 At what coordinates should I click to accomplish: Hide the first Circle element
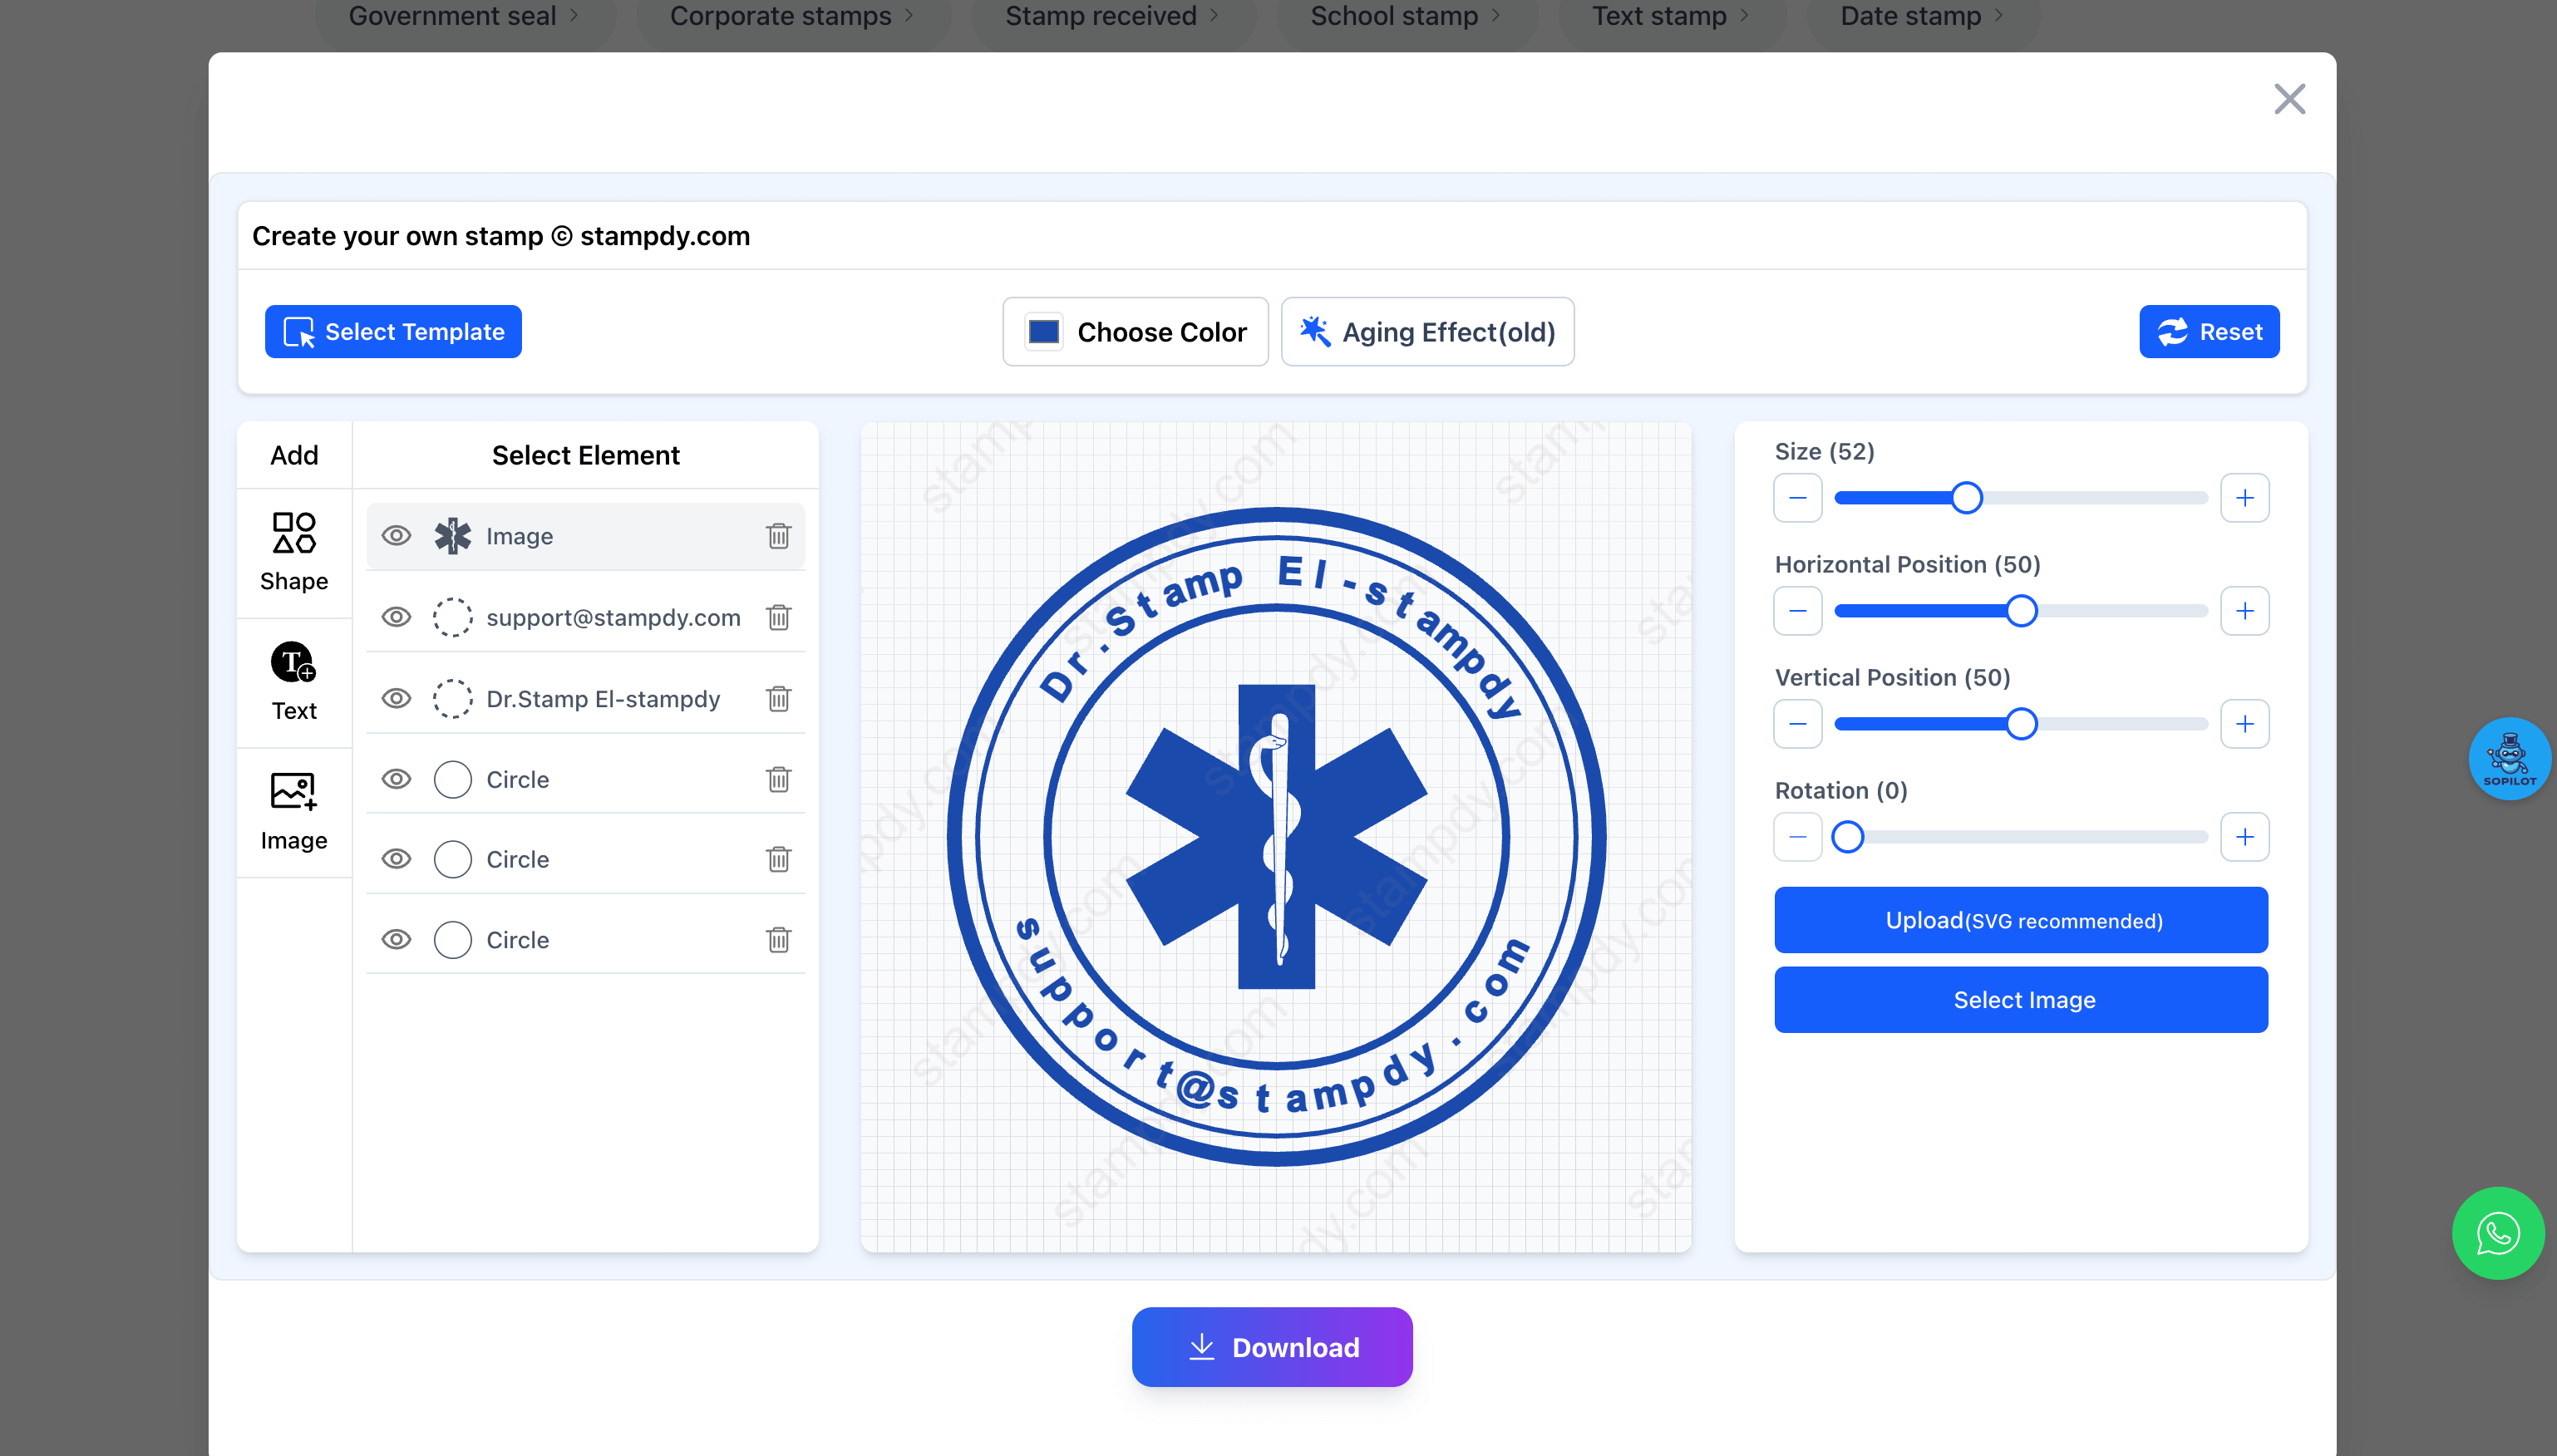tap(396, 779)
